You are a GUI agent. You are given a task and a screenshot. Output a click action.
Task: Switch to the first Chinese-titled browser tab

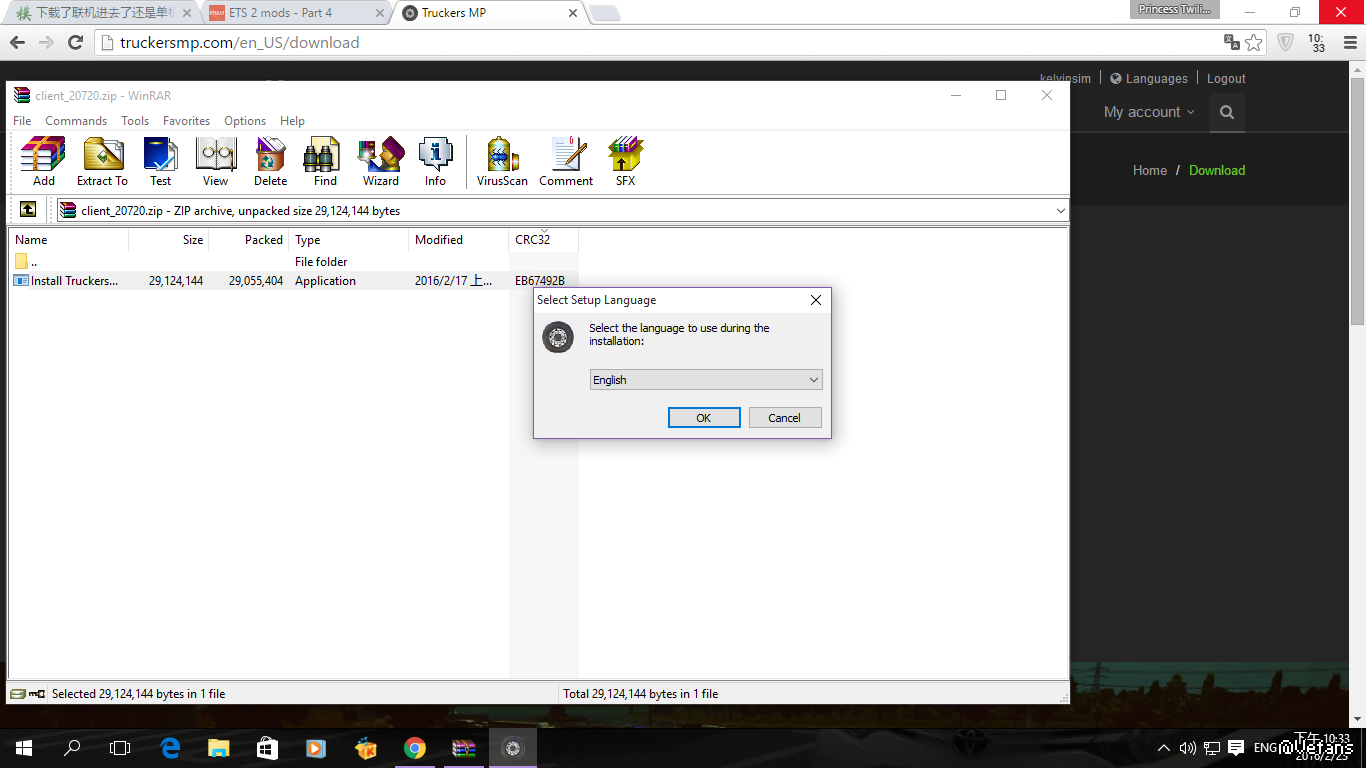103,13
